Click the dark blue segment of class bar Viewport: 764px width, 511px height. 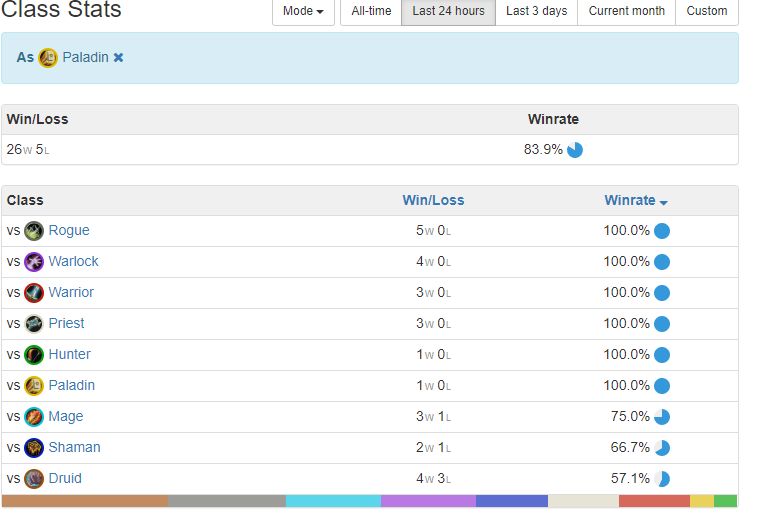point(512,501)
